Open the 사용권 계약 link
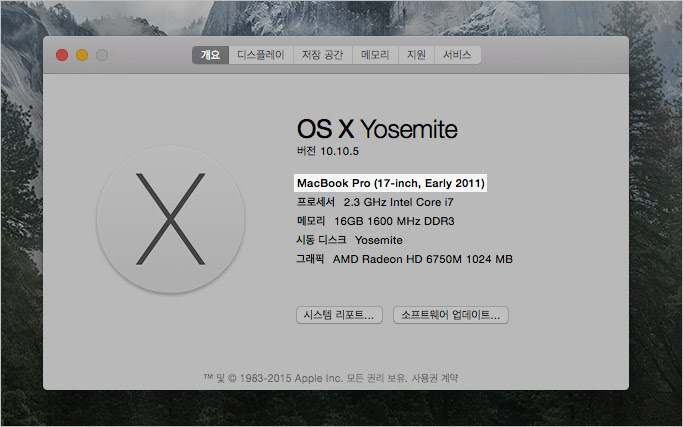This screenshot has height=427, width=683. tap(435, 378)
